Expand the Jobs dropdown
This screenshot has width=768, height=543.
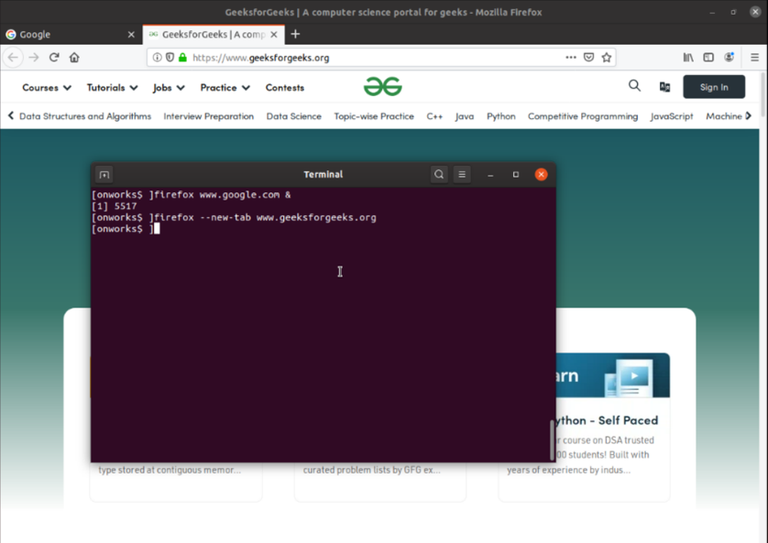tap(168, 88)
